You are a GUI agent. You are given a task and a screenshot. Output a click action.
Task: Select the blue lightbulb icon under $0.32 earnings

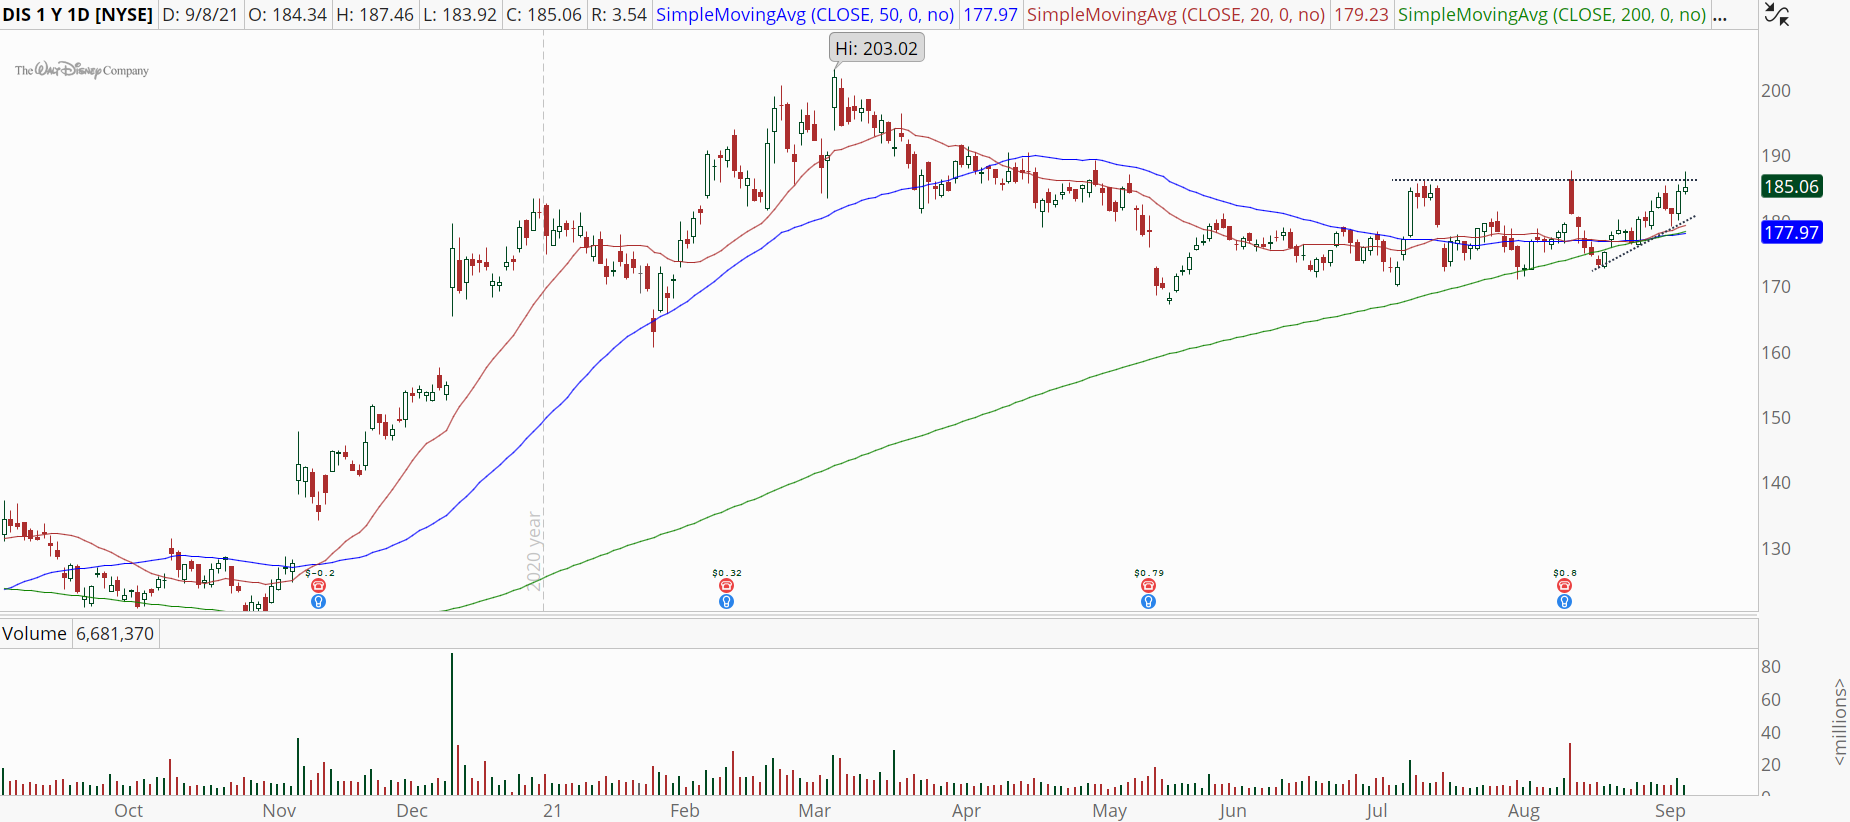(x=727, y=602)
